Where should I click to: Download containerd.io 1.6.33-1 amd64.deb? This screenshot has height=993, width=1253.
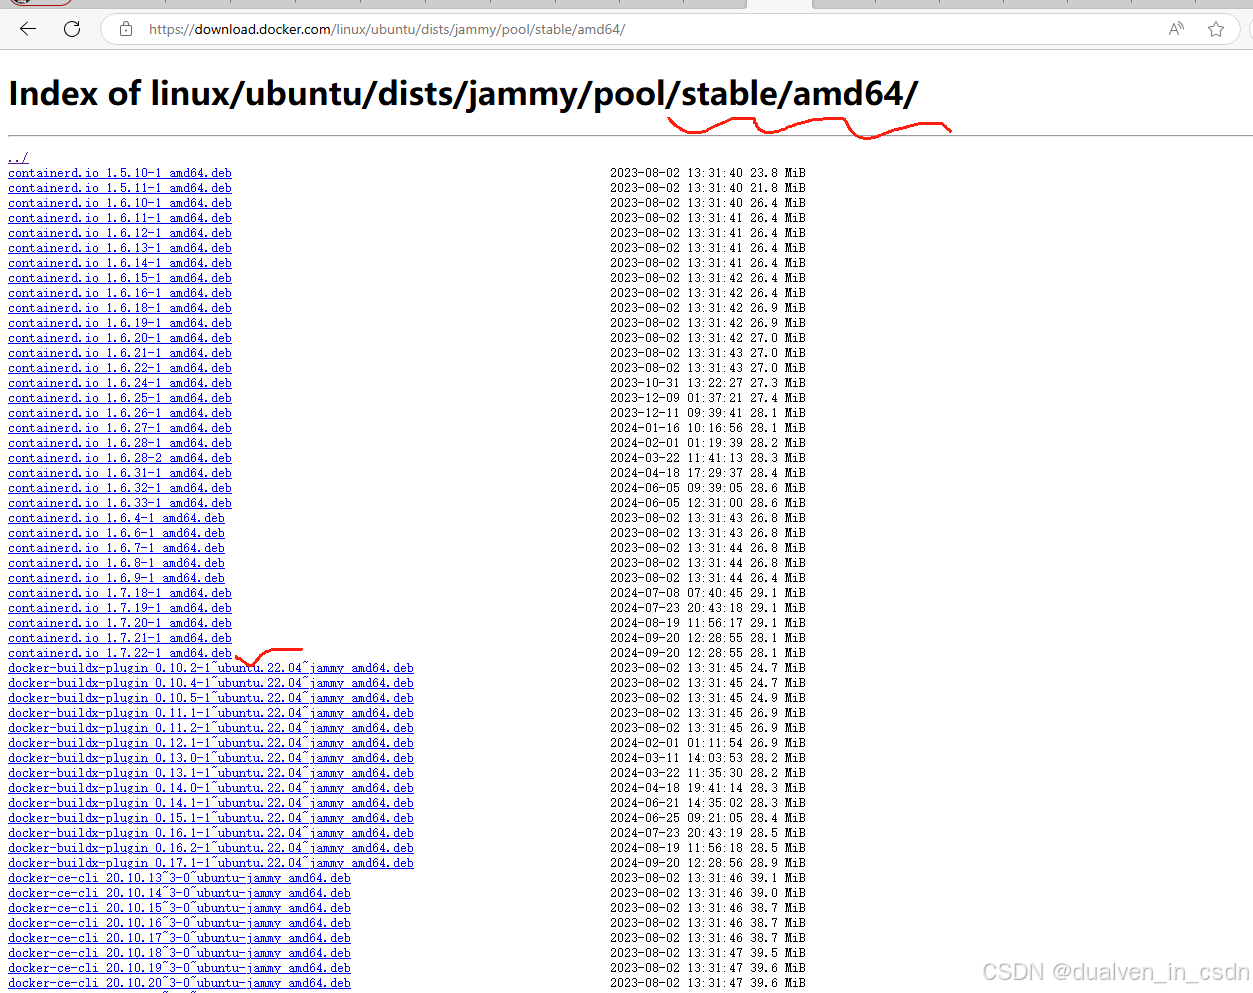click(120, 503)
